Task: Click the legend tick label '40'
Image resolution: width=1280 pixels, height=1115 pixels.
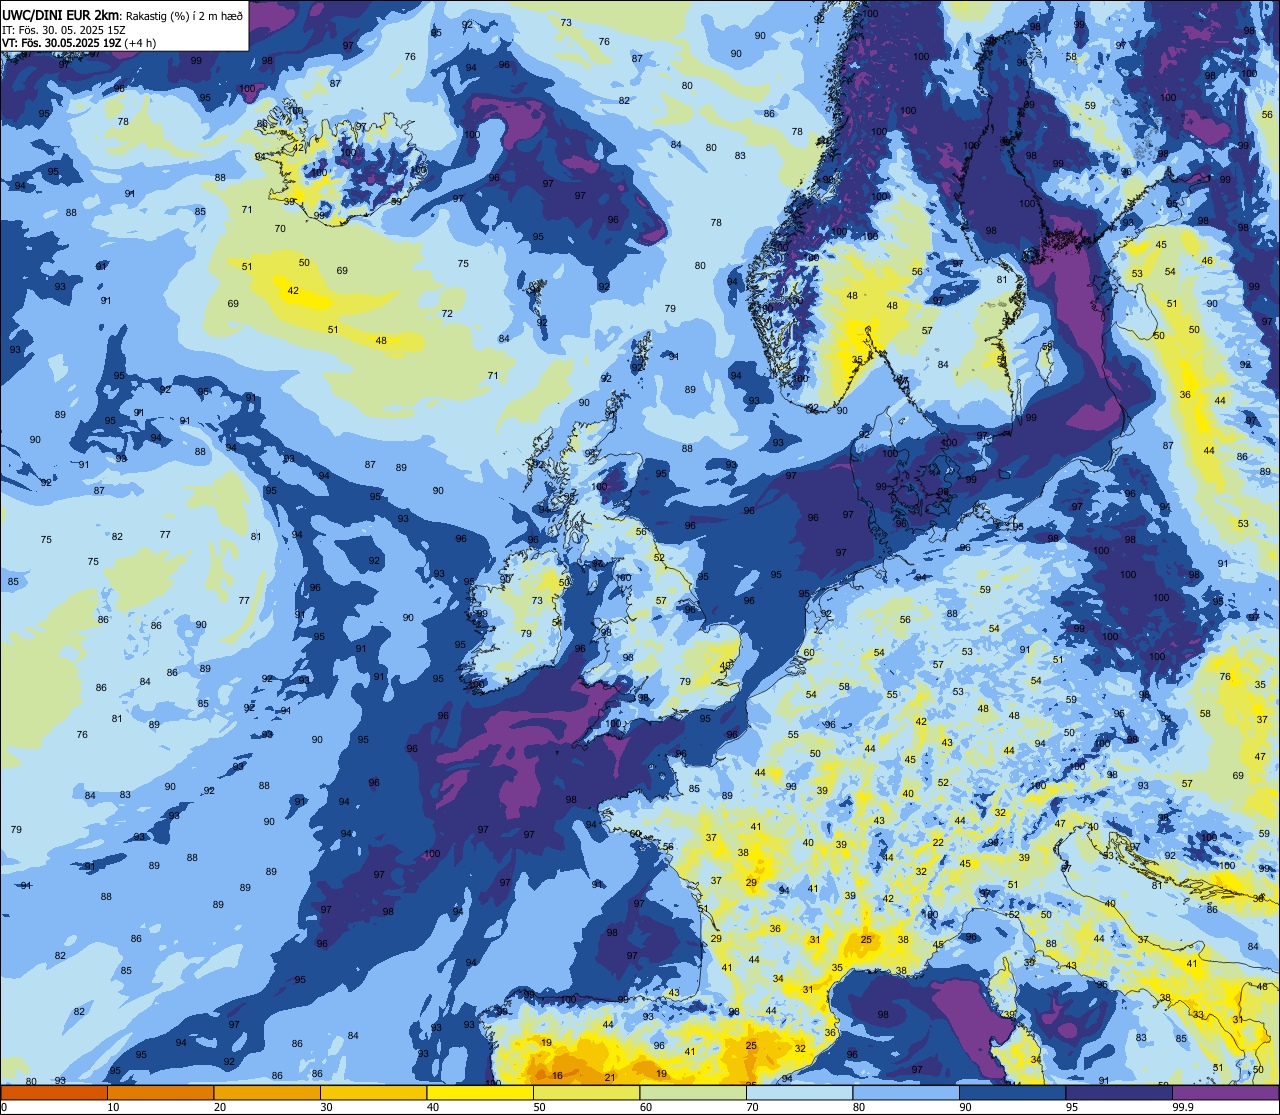Action: coord(433,1107)
